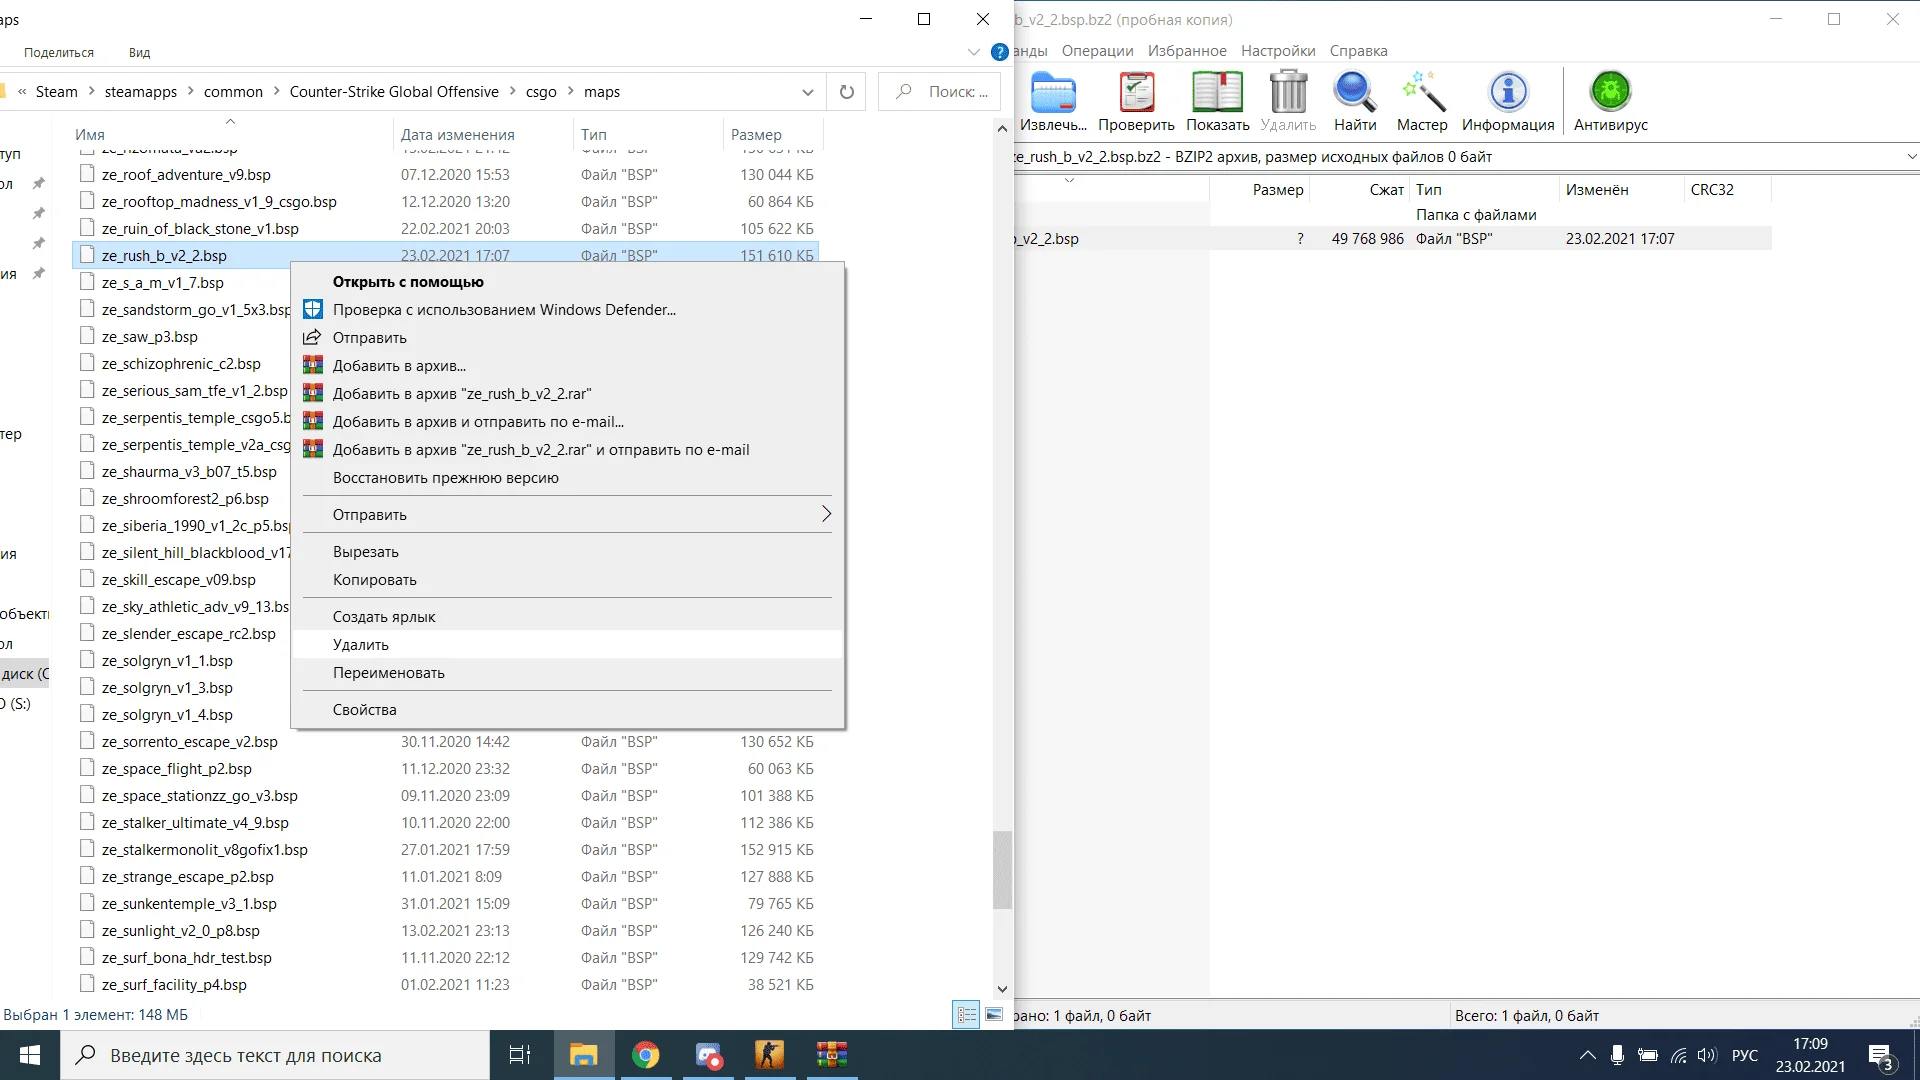This screenshot has width=1920, height=1080.
Task: Expand the Отправить submenu arrow
Action: [826, 514]
